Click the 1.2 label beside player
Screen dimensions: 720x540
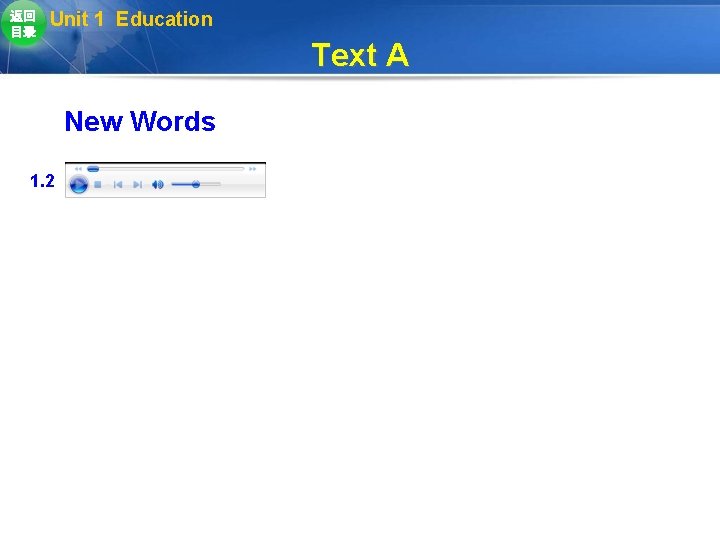pos(42,181)
